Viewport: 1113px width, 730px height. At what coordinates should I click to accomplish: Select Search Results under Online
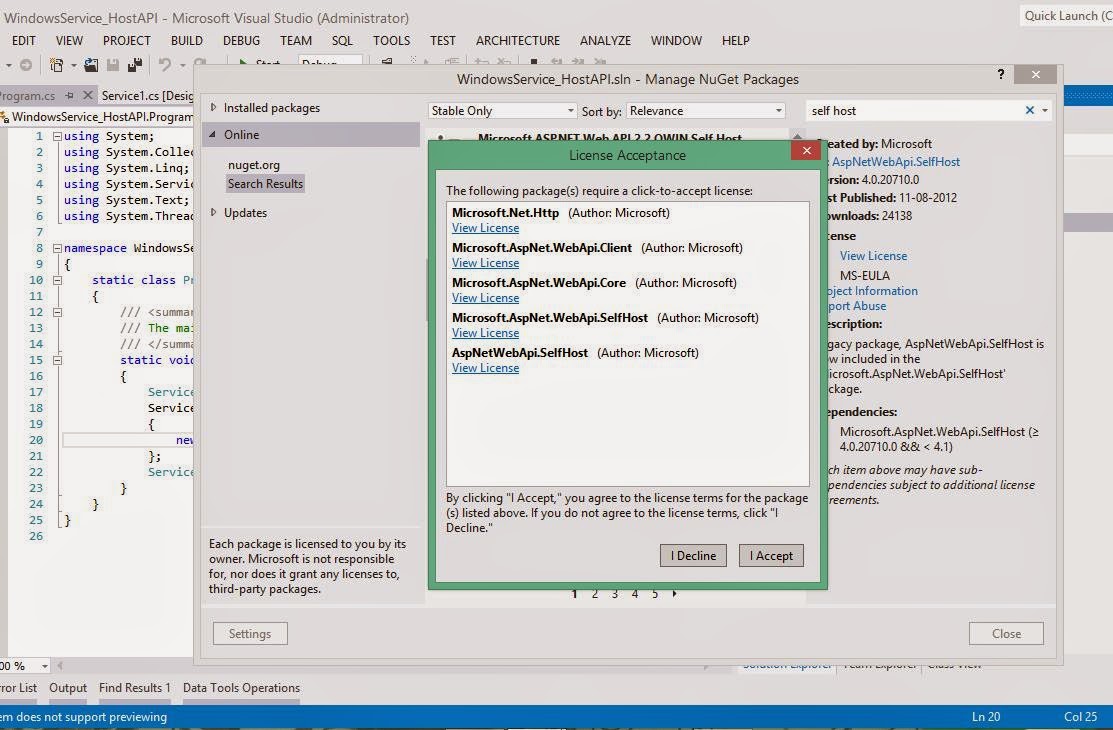click(265, 184)
